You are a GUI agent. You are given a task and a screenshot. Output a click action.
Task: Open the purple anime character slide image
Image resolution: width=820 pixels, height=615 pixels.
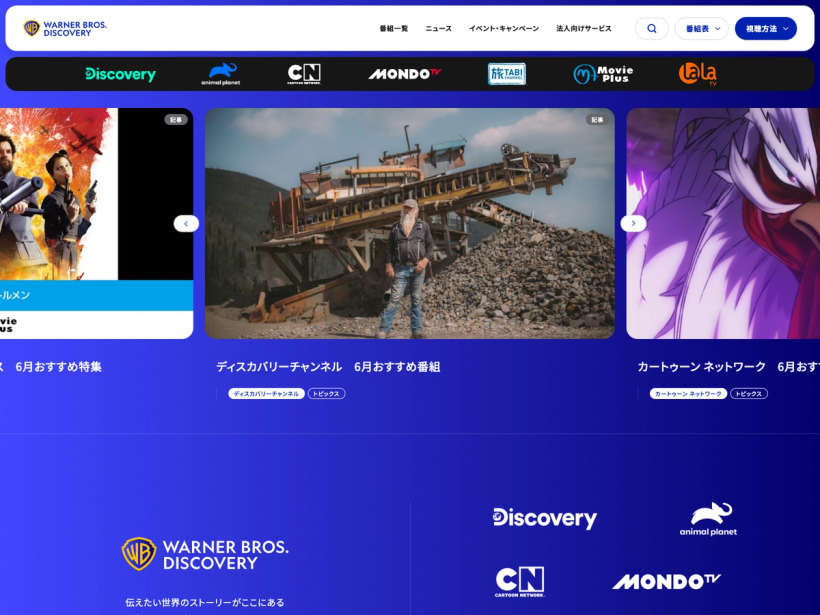723,223
